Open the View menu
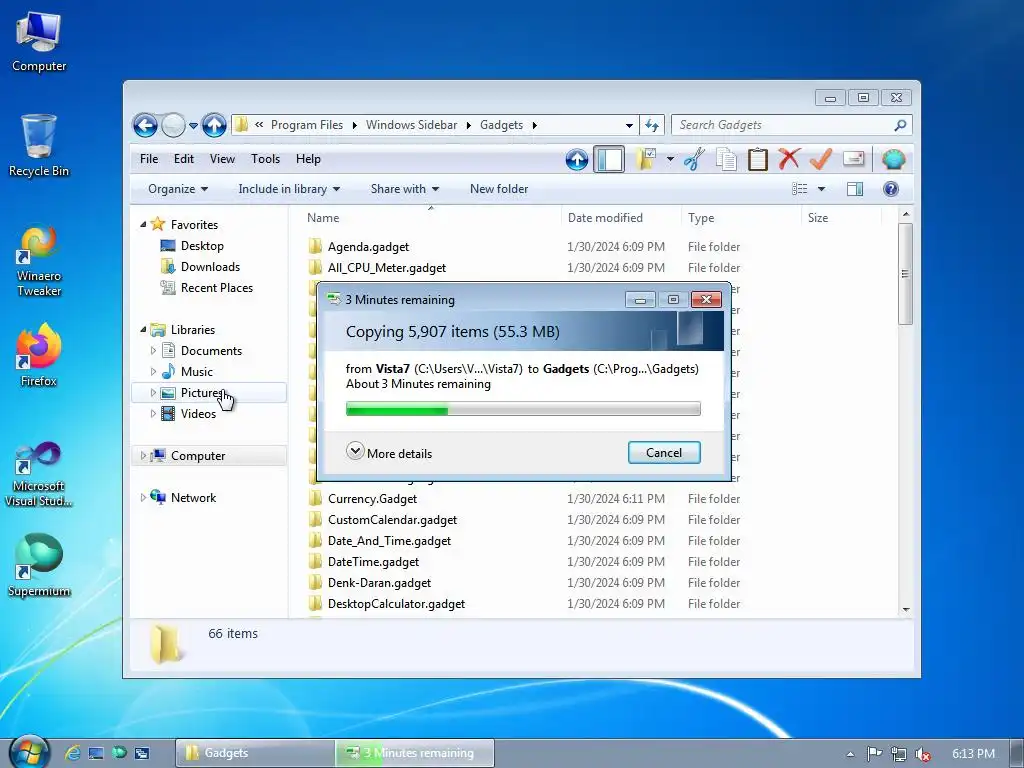The width and height of the screenshot is (1024, 768). pos(222,159)
